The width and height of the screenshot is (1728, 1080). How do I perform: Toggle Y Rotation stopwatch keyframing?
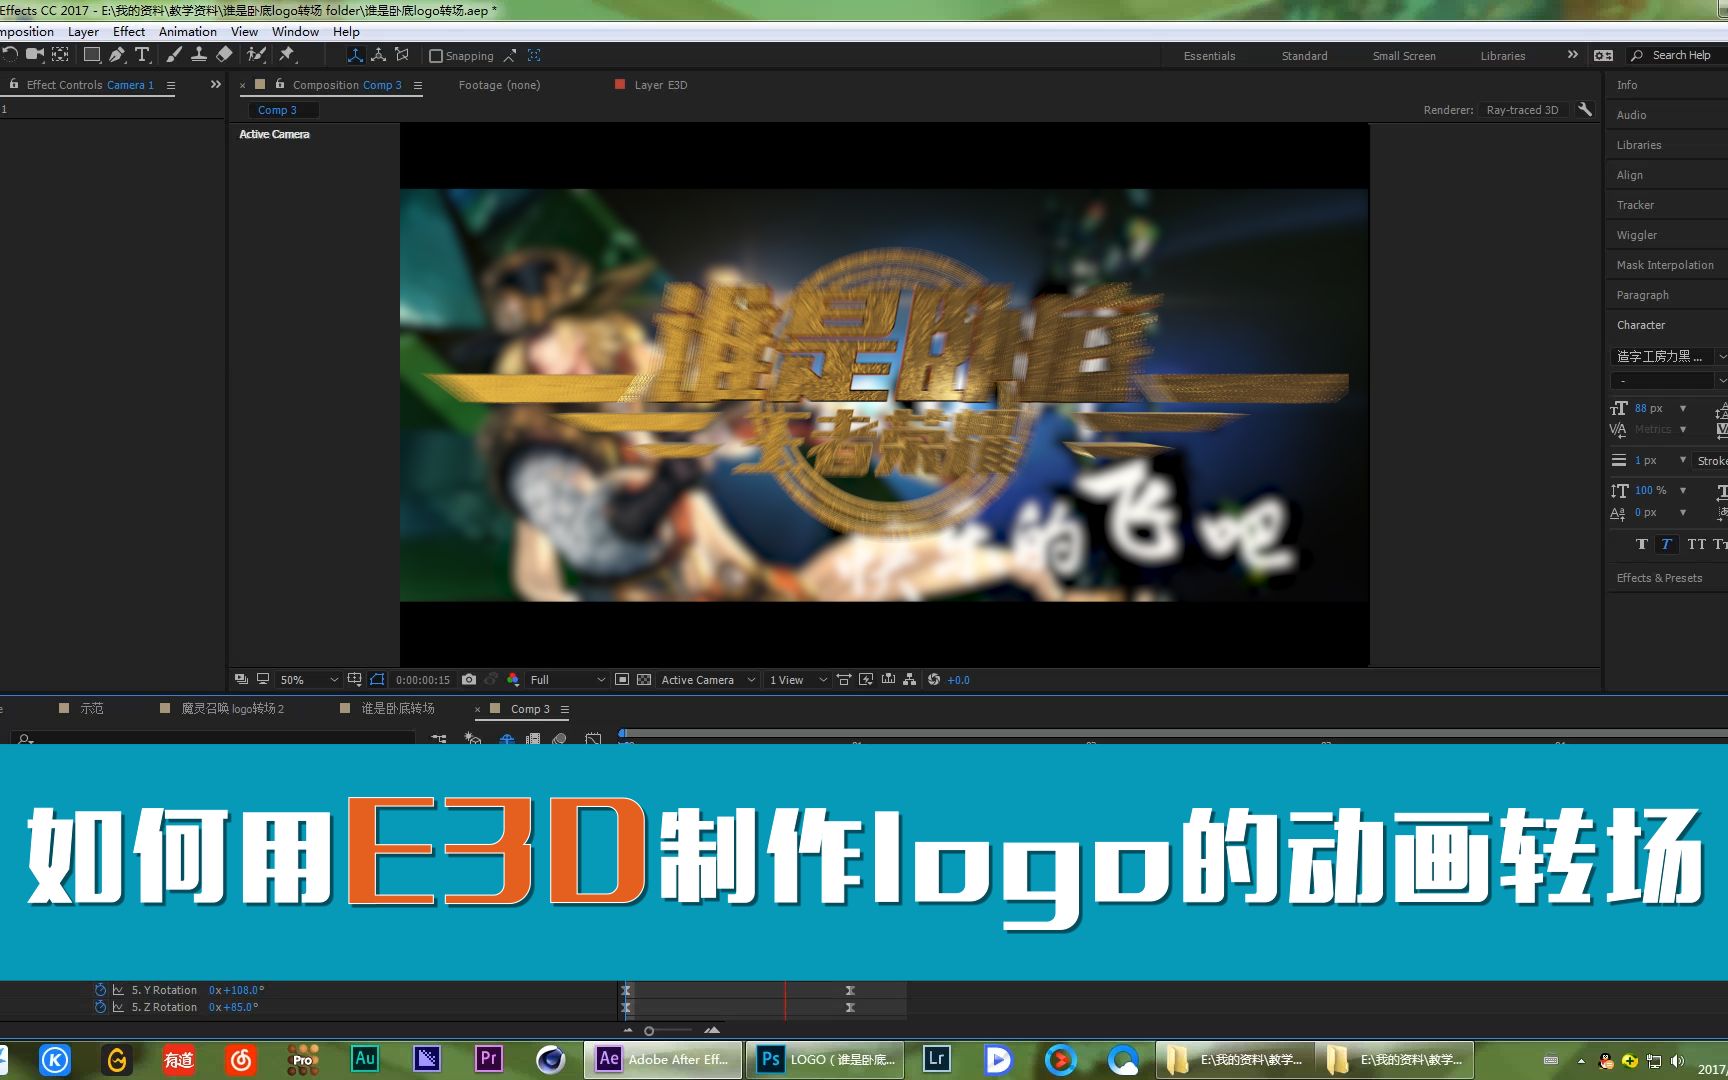[x=100, y=990]
